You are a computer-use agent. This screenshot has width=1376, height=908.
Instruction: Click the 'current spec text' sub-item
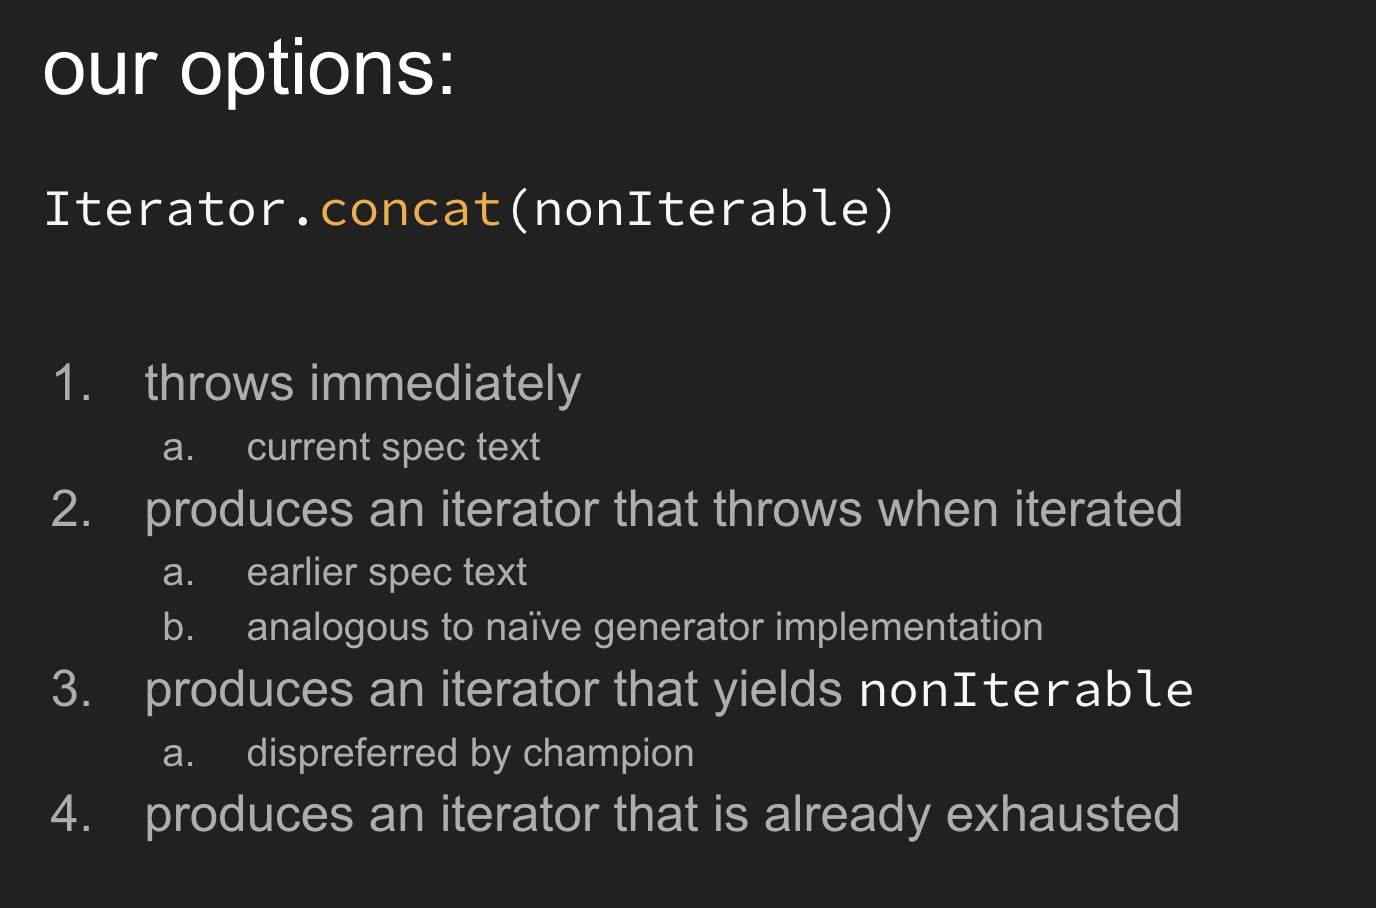393,448
